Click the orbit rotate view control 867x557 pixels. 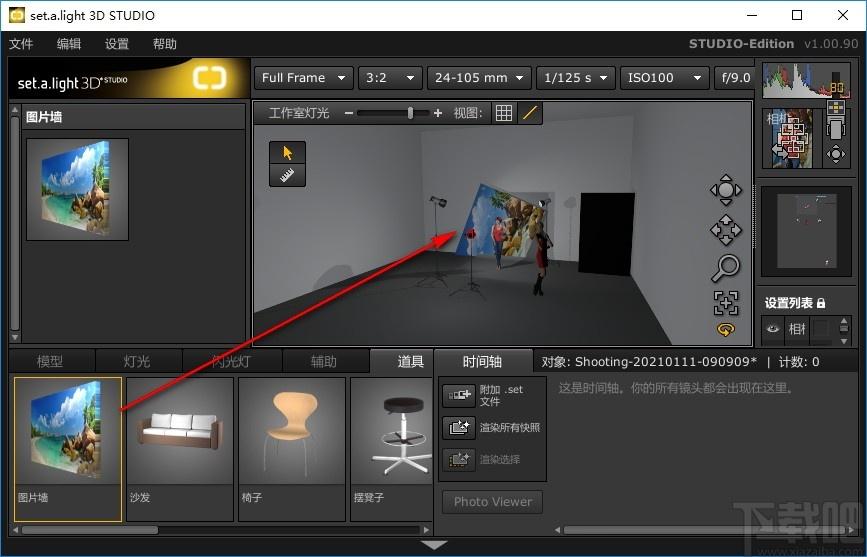[725, 190]
